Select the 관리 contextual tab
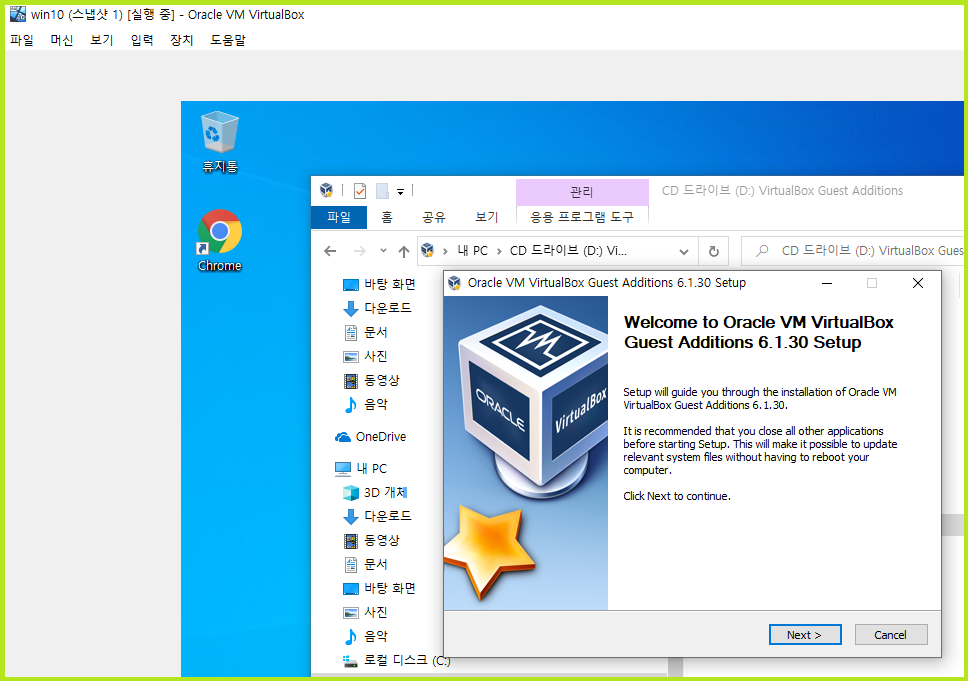 tap(582, 192)
